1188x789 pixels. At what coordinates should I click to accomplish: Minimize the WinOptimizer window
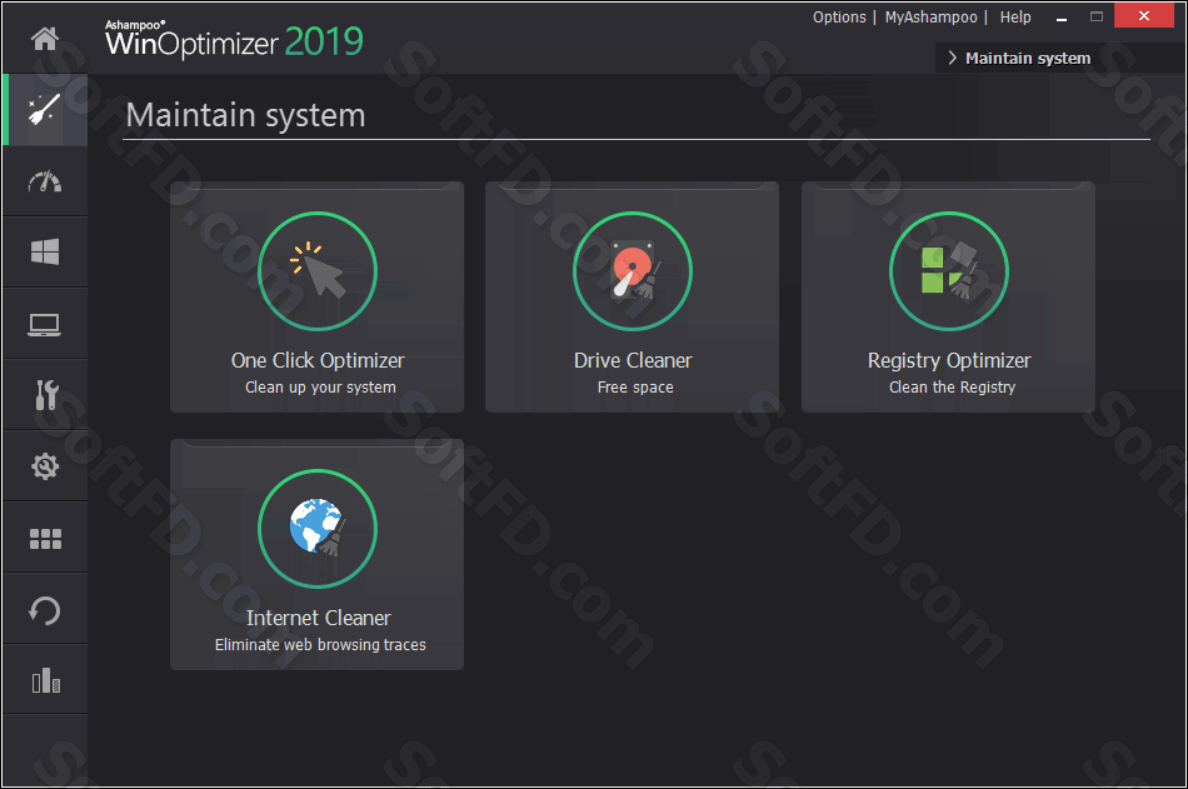click(x=1061, y=17)
